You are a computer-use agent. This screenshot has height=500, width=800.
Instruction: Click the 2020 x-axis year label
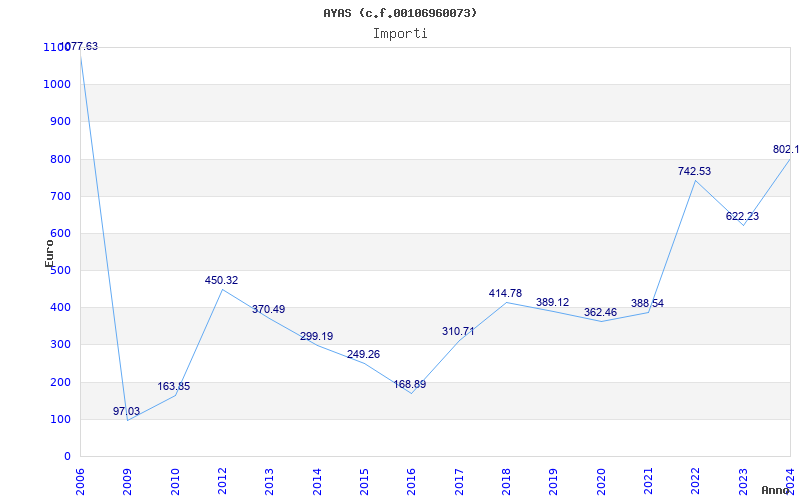[x=600, y=482]
